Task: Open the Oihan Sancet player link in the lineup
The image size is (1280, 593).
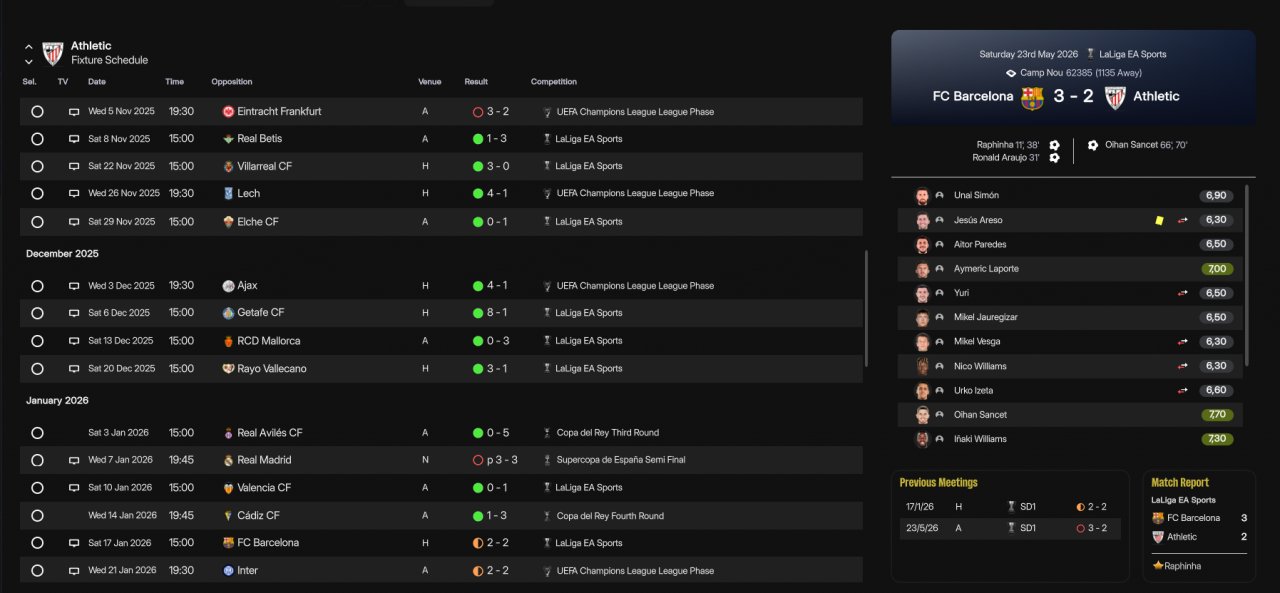Action: click(980, 415)
